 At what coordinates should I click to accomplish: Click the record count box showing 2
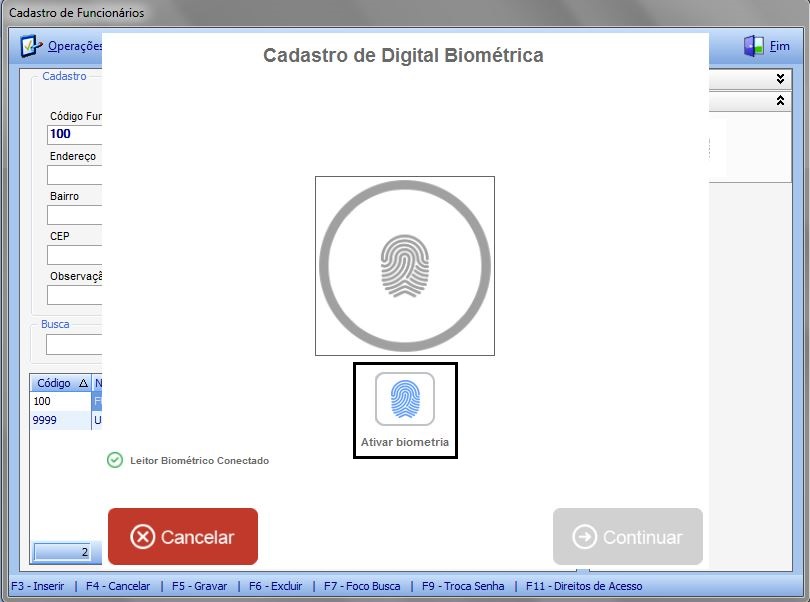point(62,552)
